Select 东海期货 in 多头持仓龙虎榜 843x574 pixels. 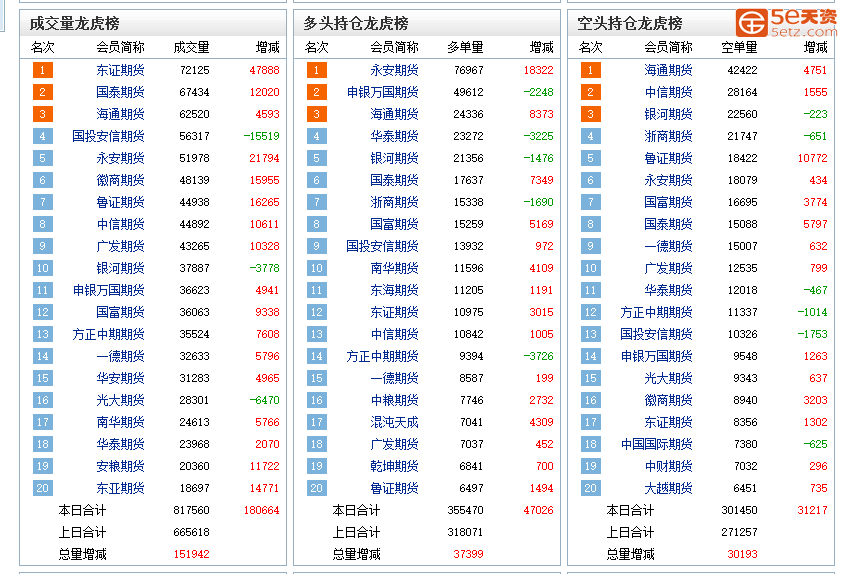pos(394,290)
